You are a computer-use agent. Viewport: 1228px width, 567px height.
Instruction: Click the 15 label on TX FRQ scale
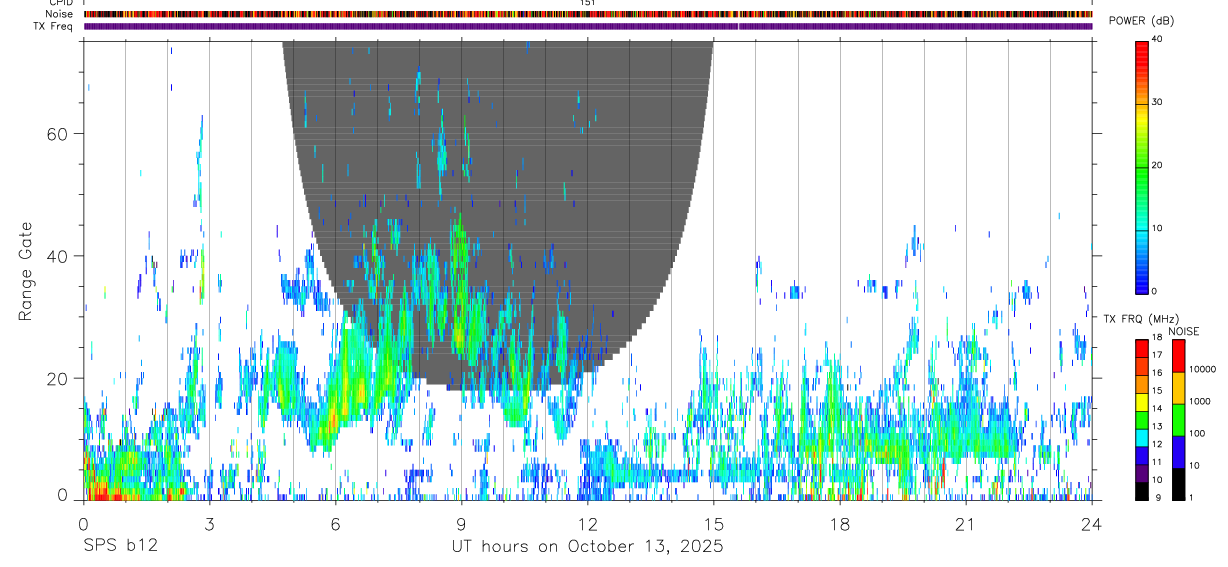point(1155,392)
